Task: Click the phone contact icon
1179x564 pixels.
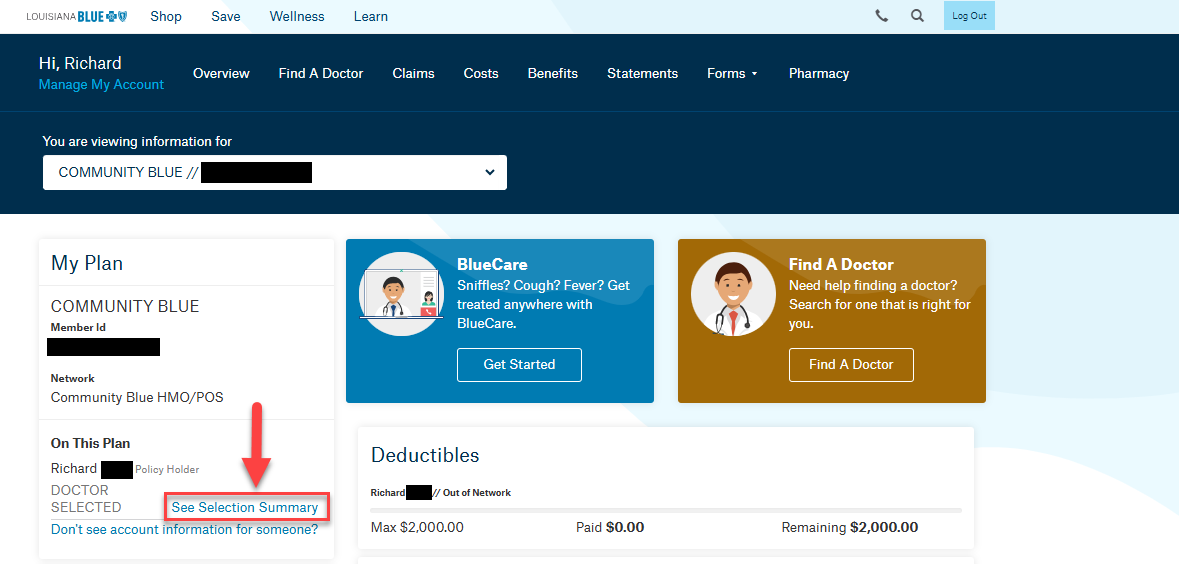Action: point(881,16)
